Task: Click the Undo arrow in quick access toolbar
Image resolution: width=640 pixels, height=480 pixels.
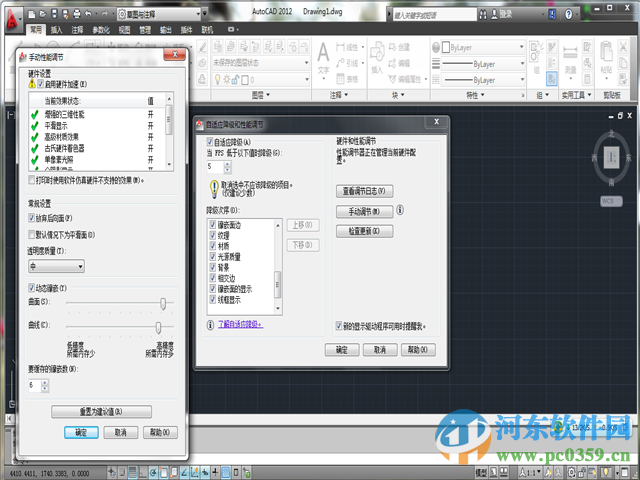Action: point(88,14)
